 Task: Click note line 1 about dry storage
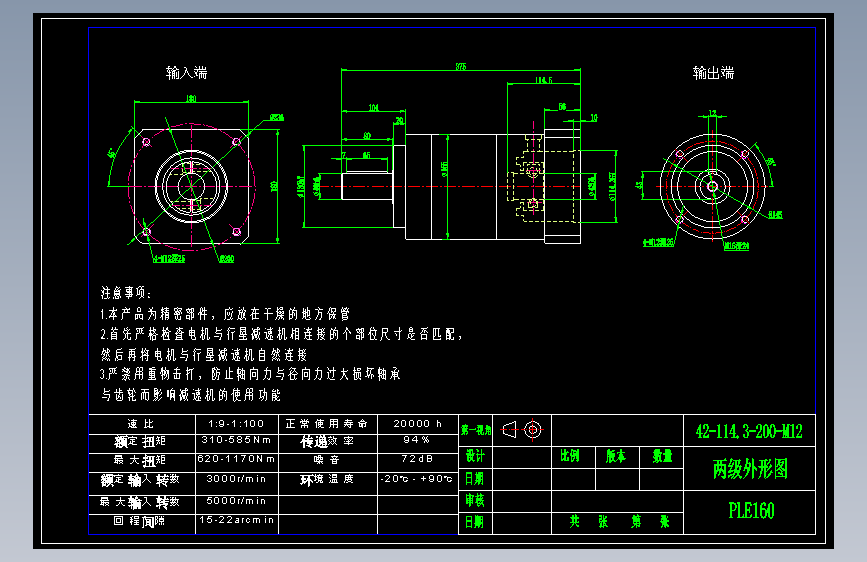coord(224,314)
